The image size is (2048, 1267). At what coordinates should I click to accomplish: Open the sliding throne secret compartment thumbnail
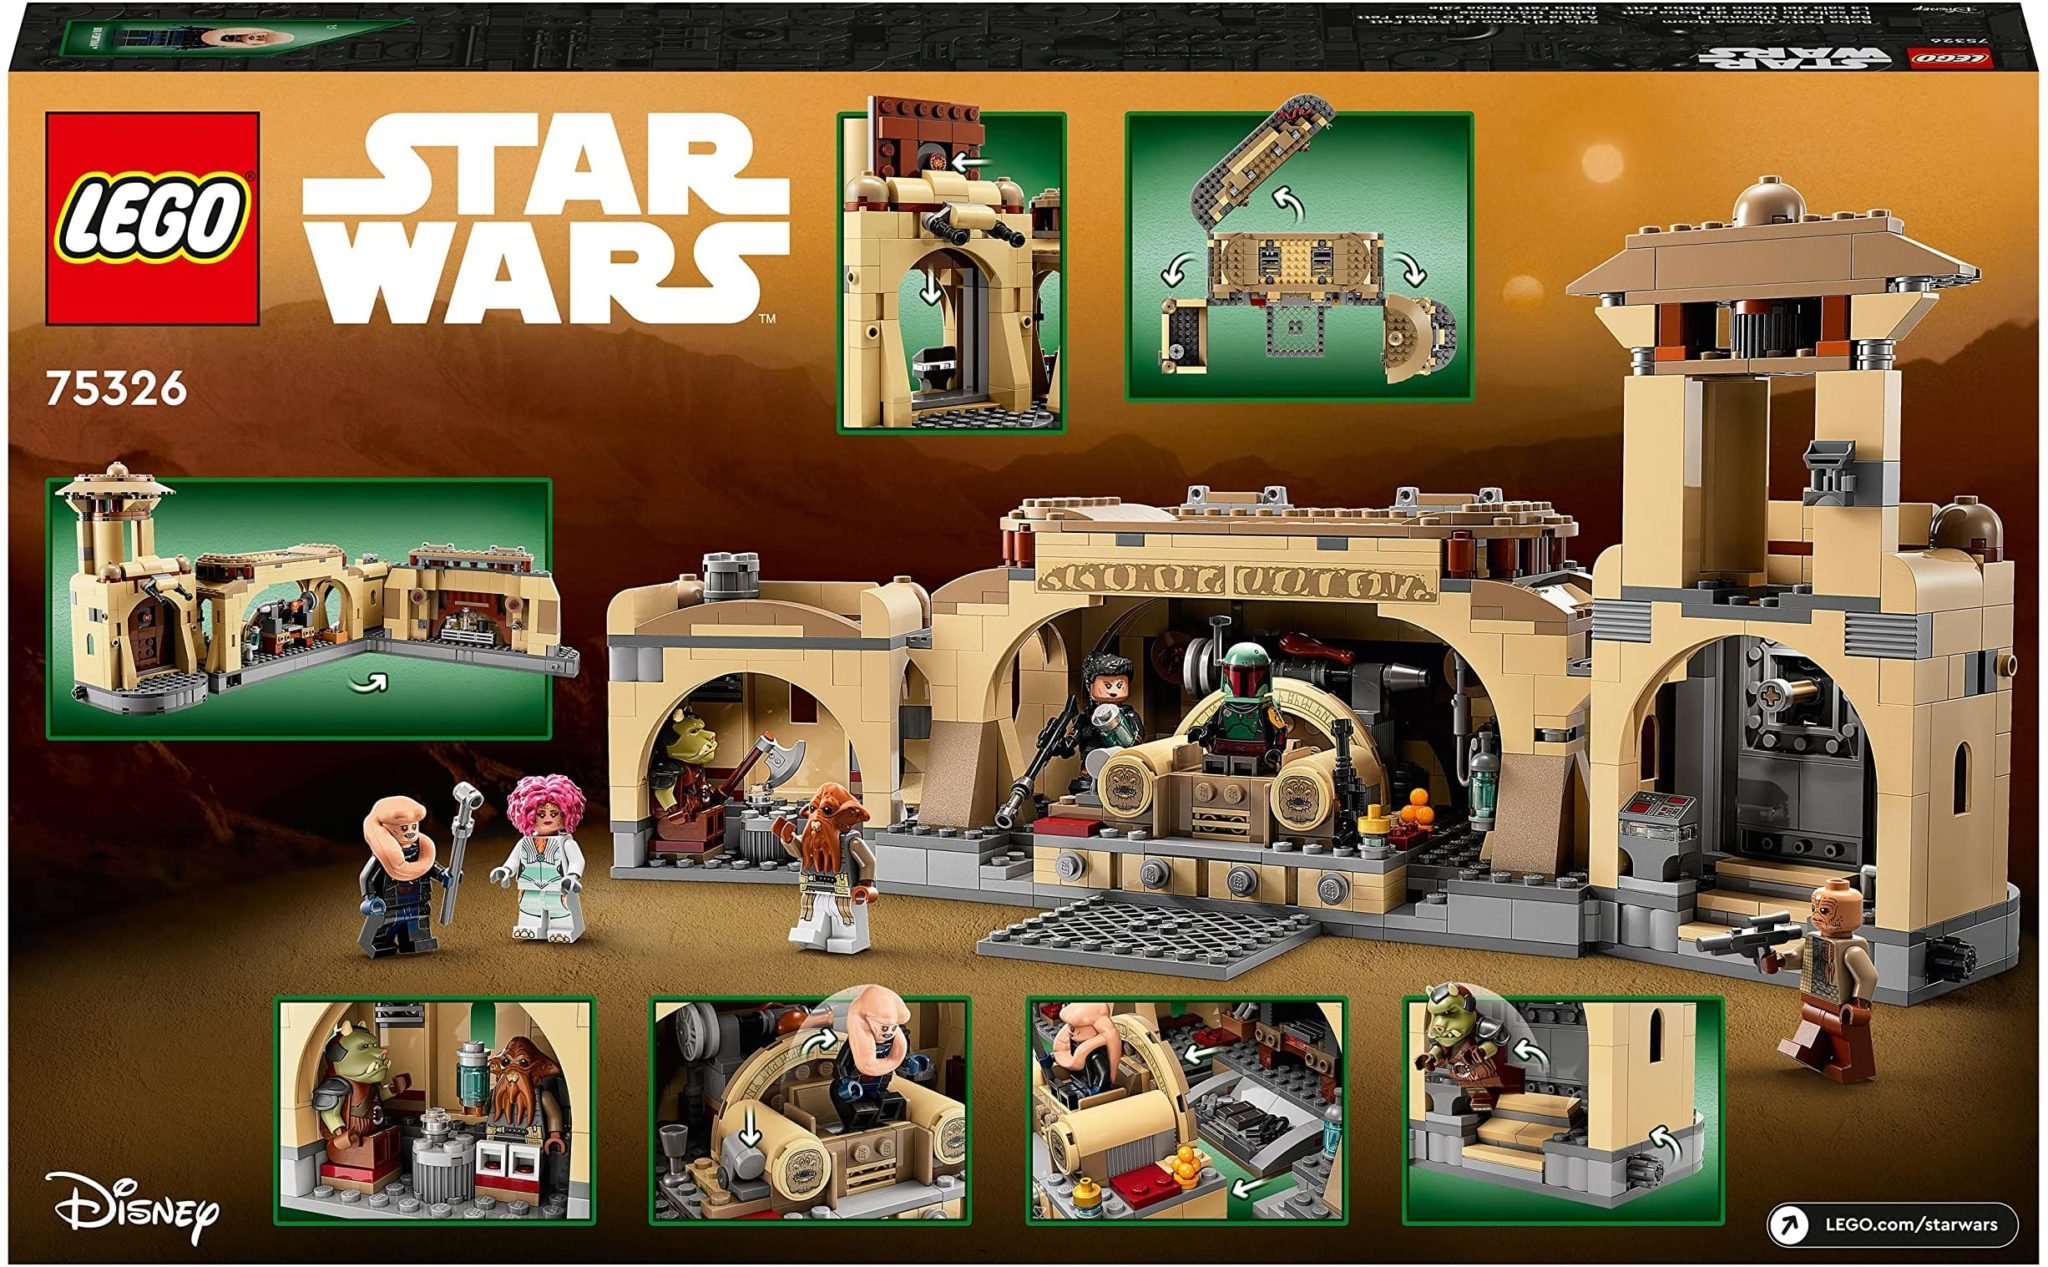[x=1185, y=1109]
